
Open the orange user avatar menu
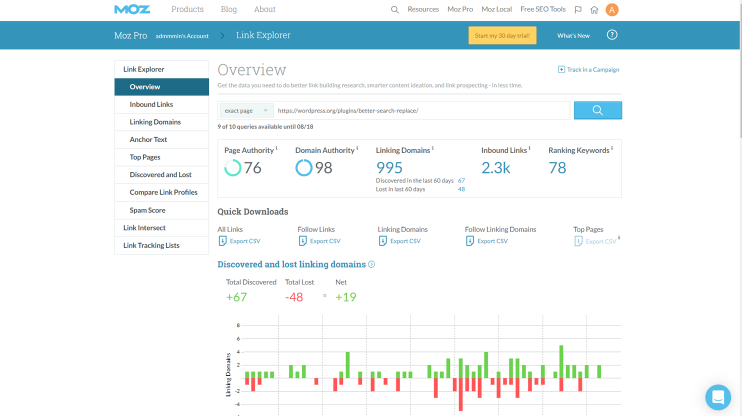(x=612, y=9)
